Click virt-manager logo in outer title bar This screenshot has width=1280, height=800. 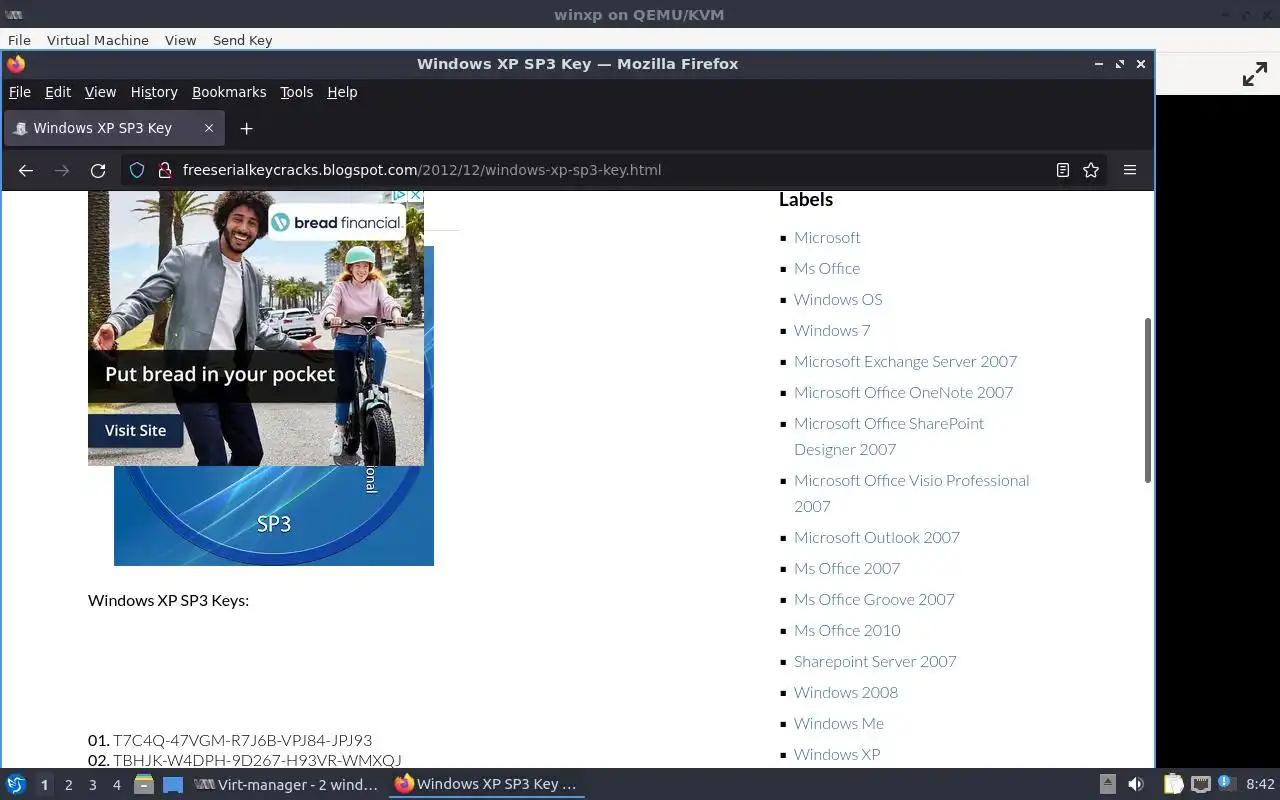[14, 14]
